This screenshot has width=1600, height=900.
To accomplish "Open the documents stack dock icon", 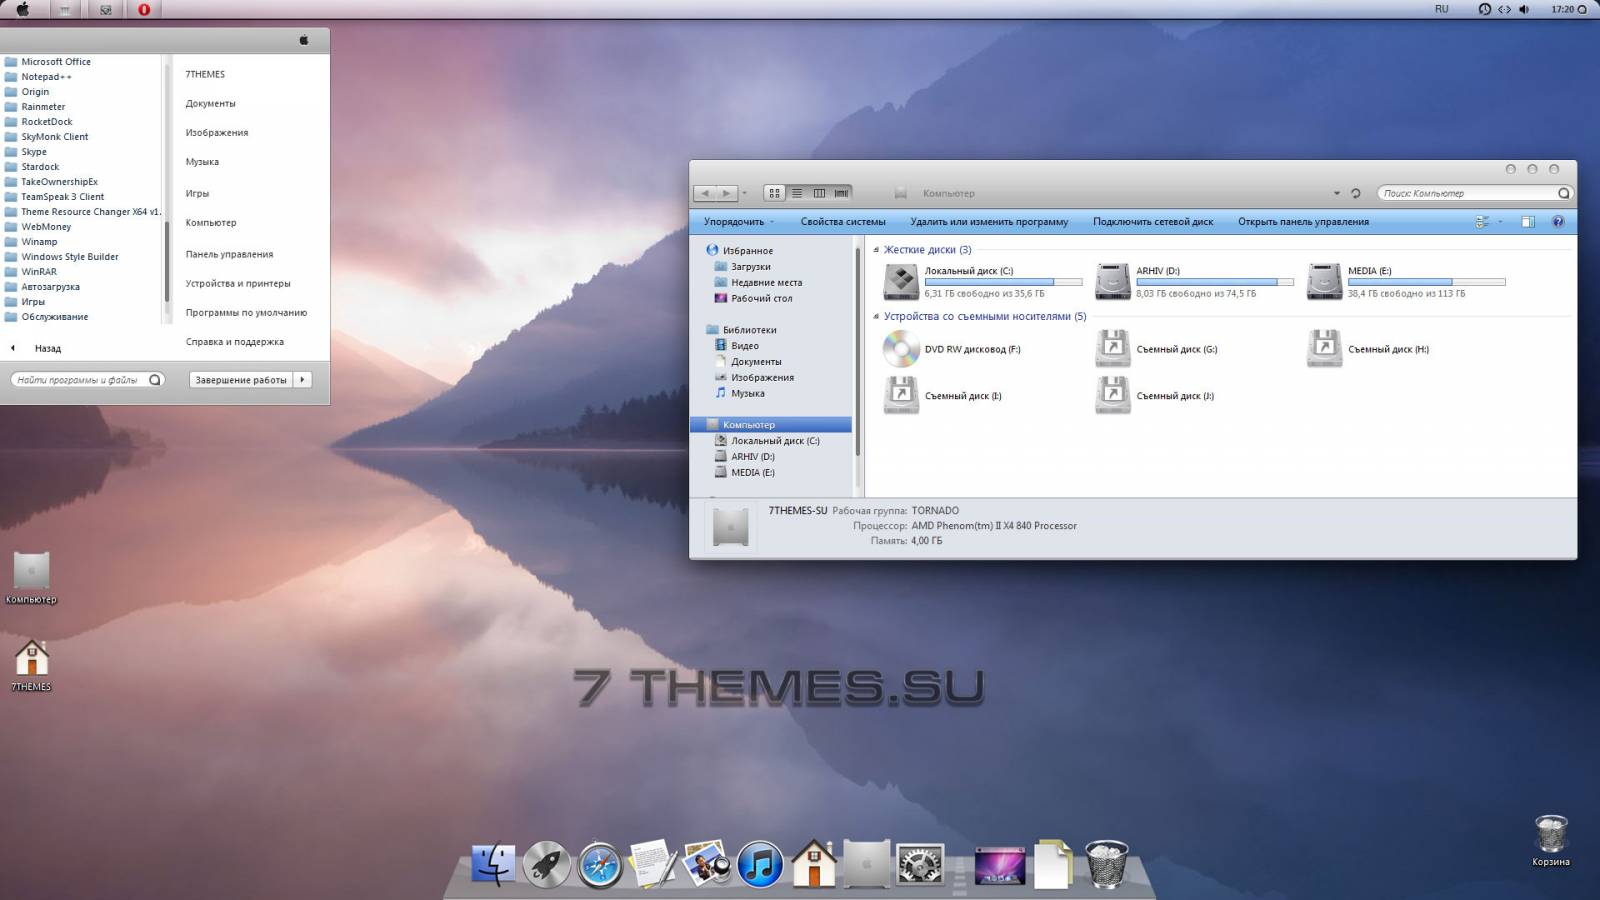I will point(1053,864).
